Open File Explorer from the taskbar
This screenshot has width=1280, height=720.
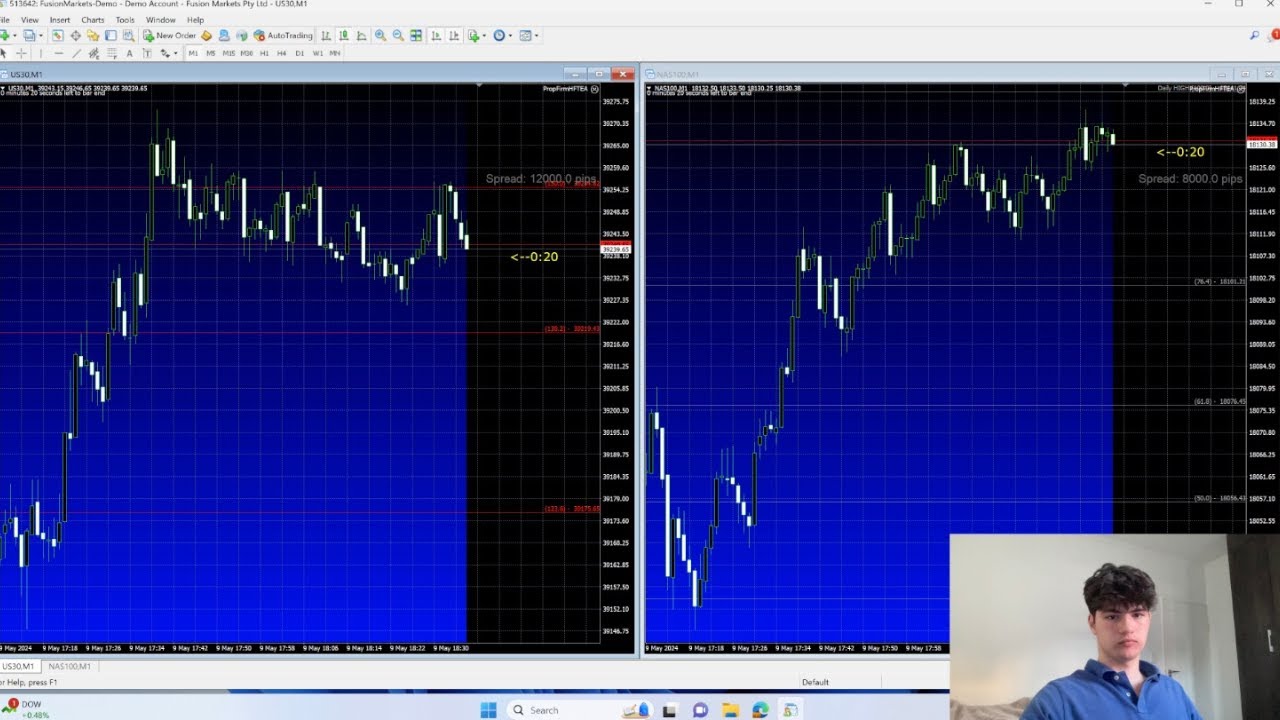730,710
